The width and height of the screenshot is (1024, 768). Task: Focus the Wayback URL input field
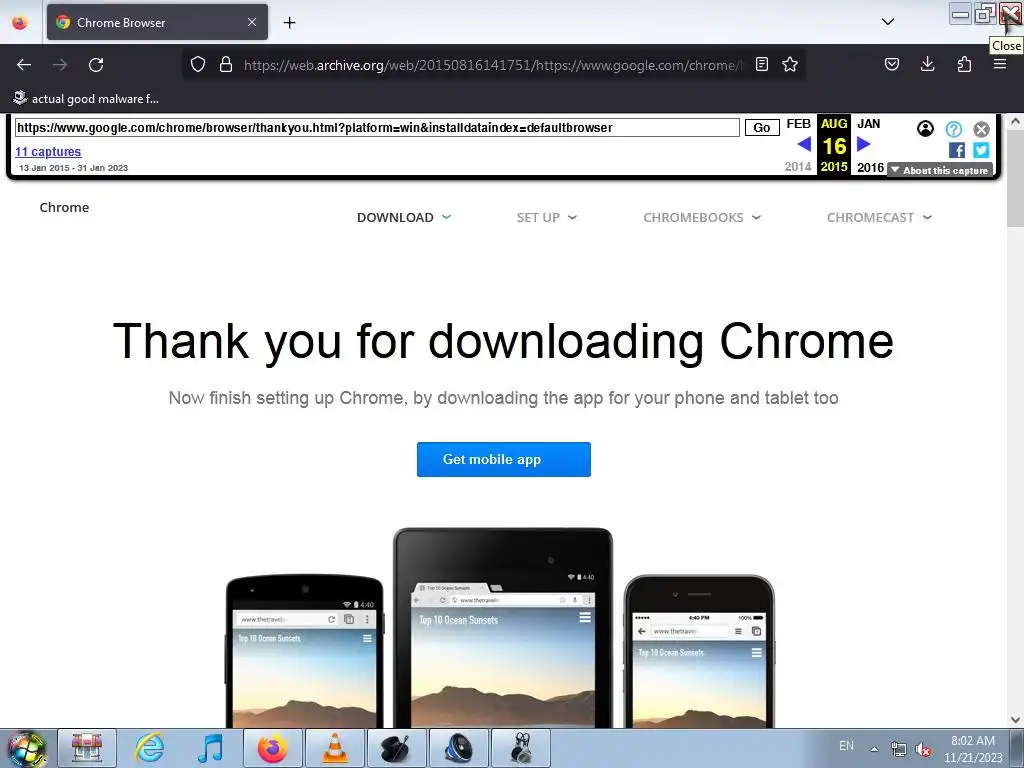click(377, 127)
